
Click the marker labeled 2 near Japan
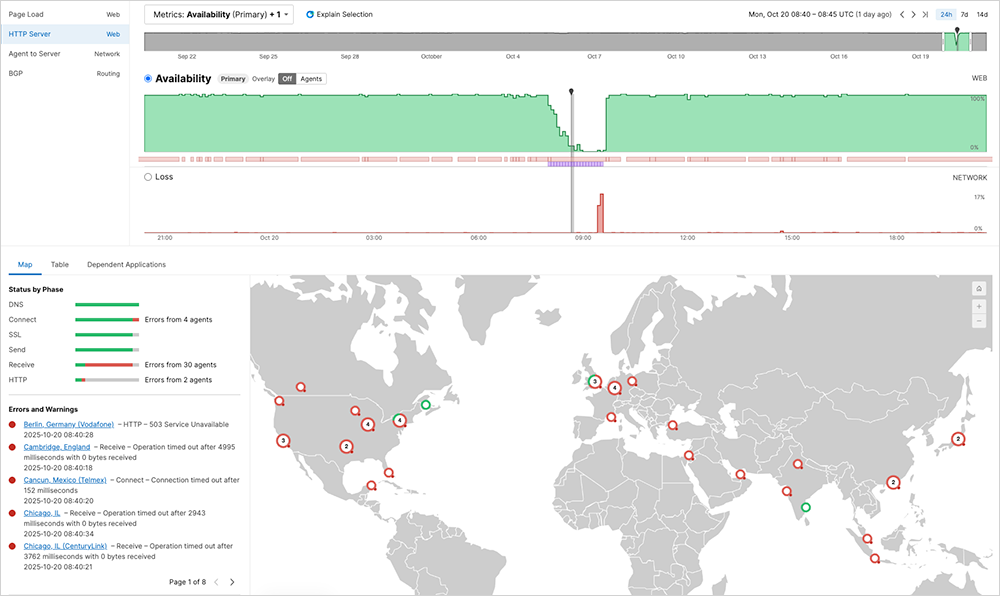point(957,437)
